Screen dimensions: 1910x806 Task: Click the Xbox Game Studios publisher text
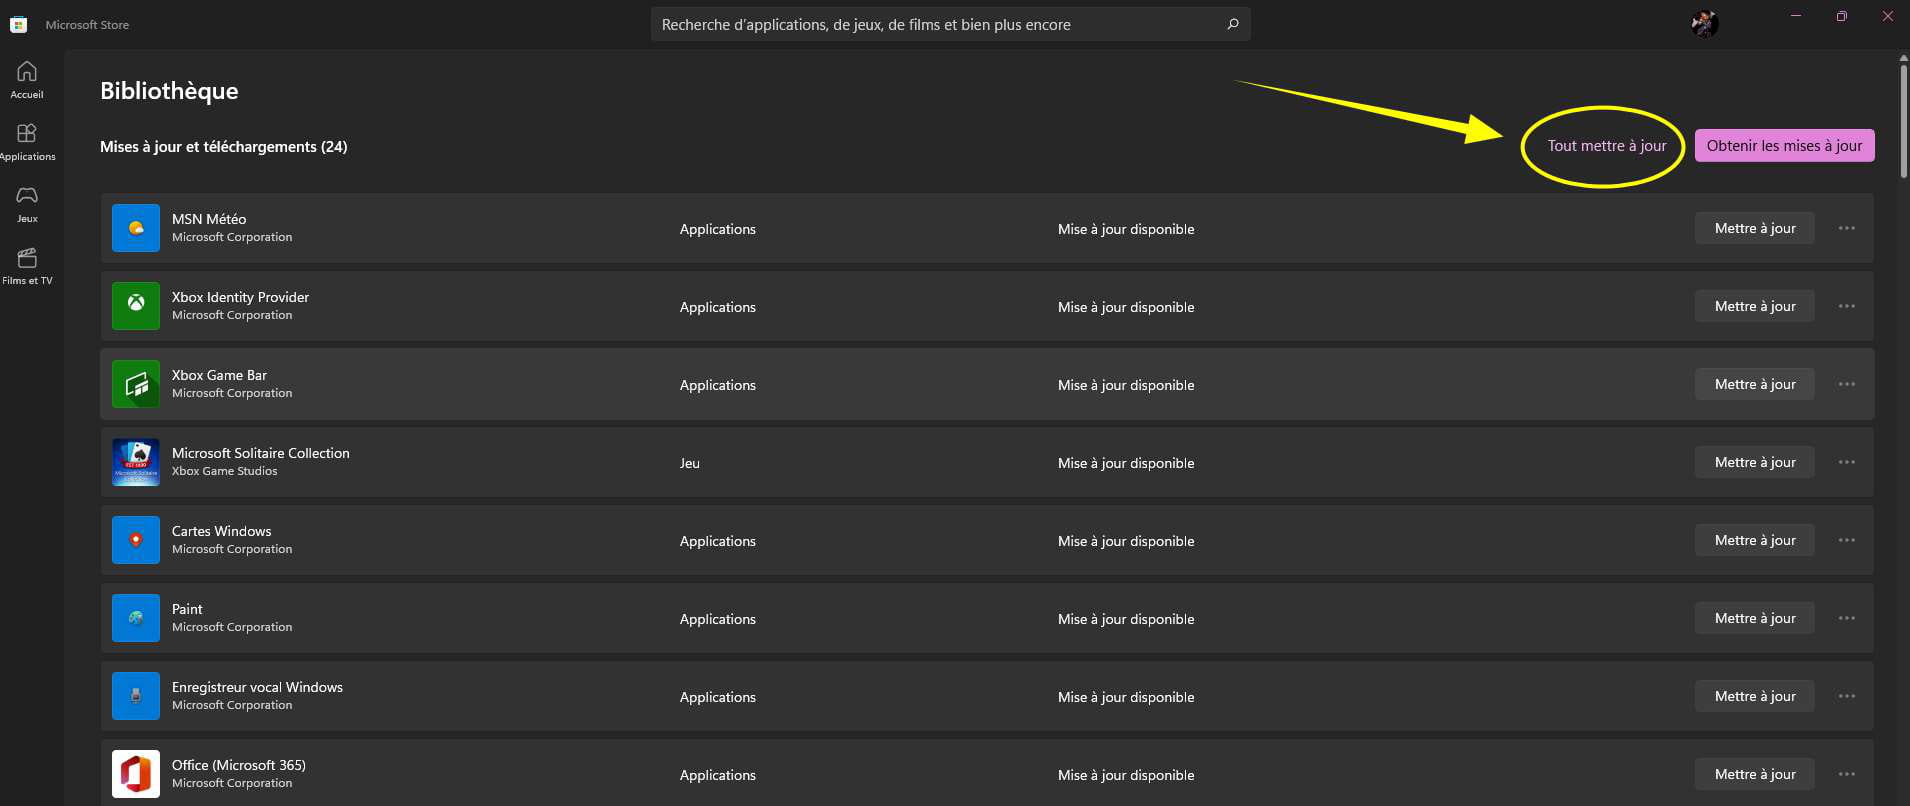pos(224,471)
